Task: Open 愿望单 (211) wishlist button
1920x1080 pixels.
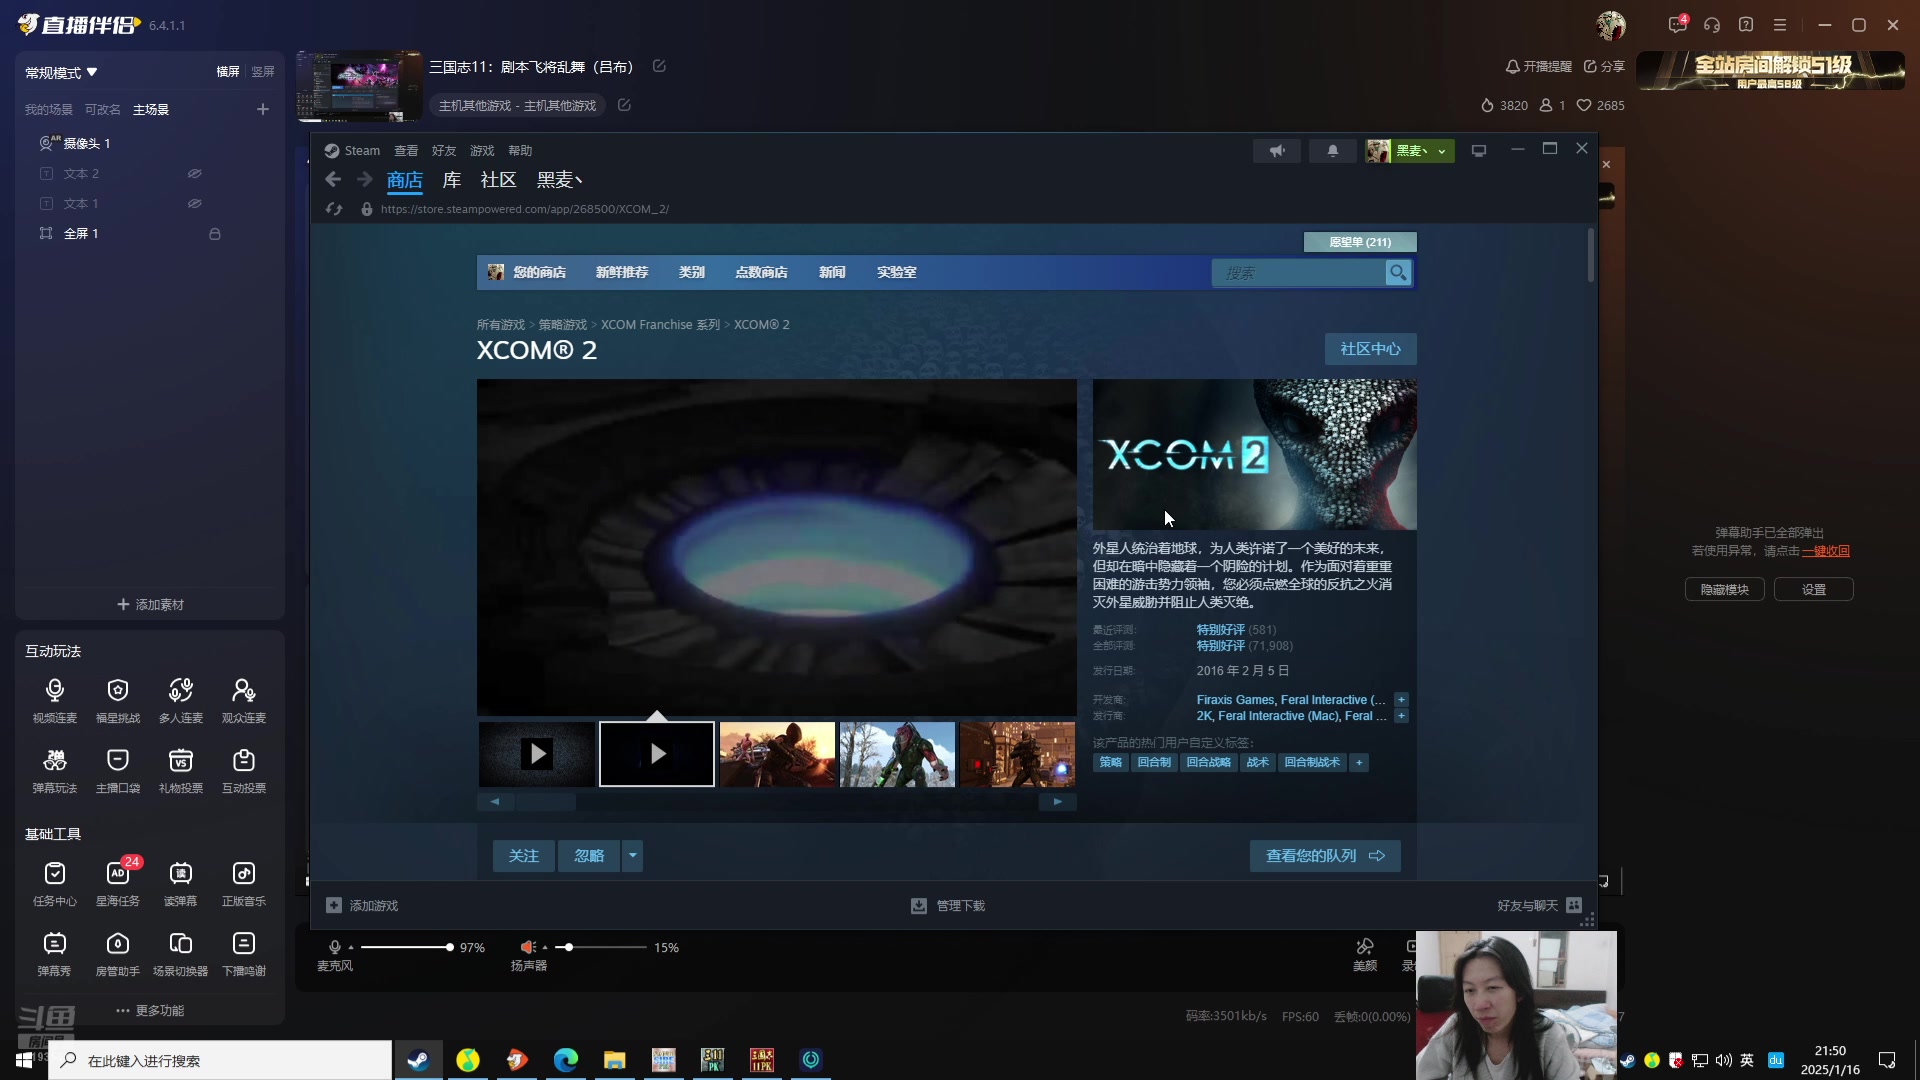Action: tap(1360, 242)
